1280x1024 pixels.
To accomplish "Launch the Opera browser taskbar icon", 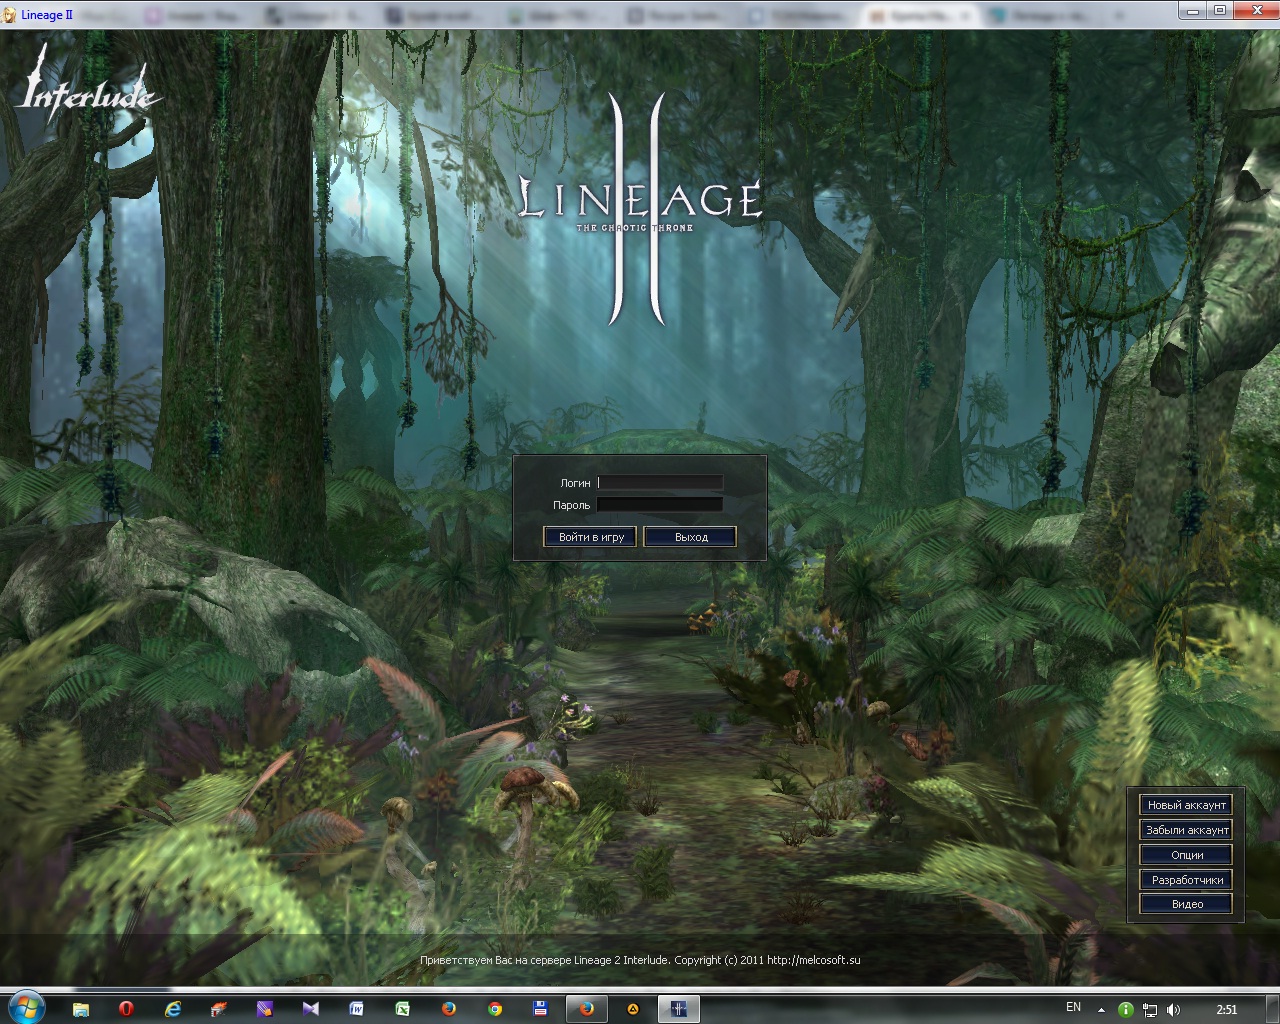I will point(126,1009).
